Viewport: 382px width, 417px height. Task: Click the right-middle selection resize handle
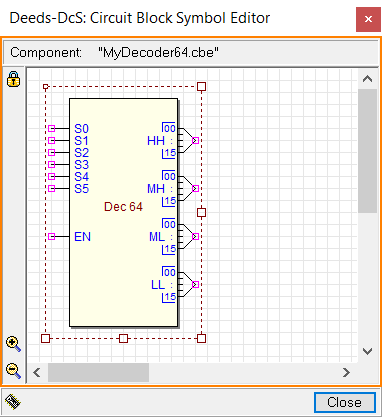coord(201,212)
